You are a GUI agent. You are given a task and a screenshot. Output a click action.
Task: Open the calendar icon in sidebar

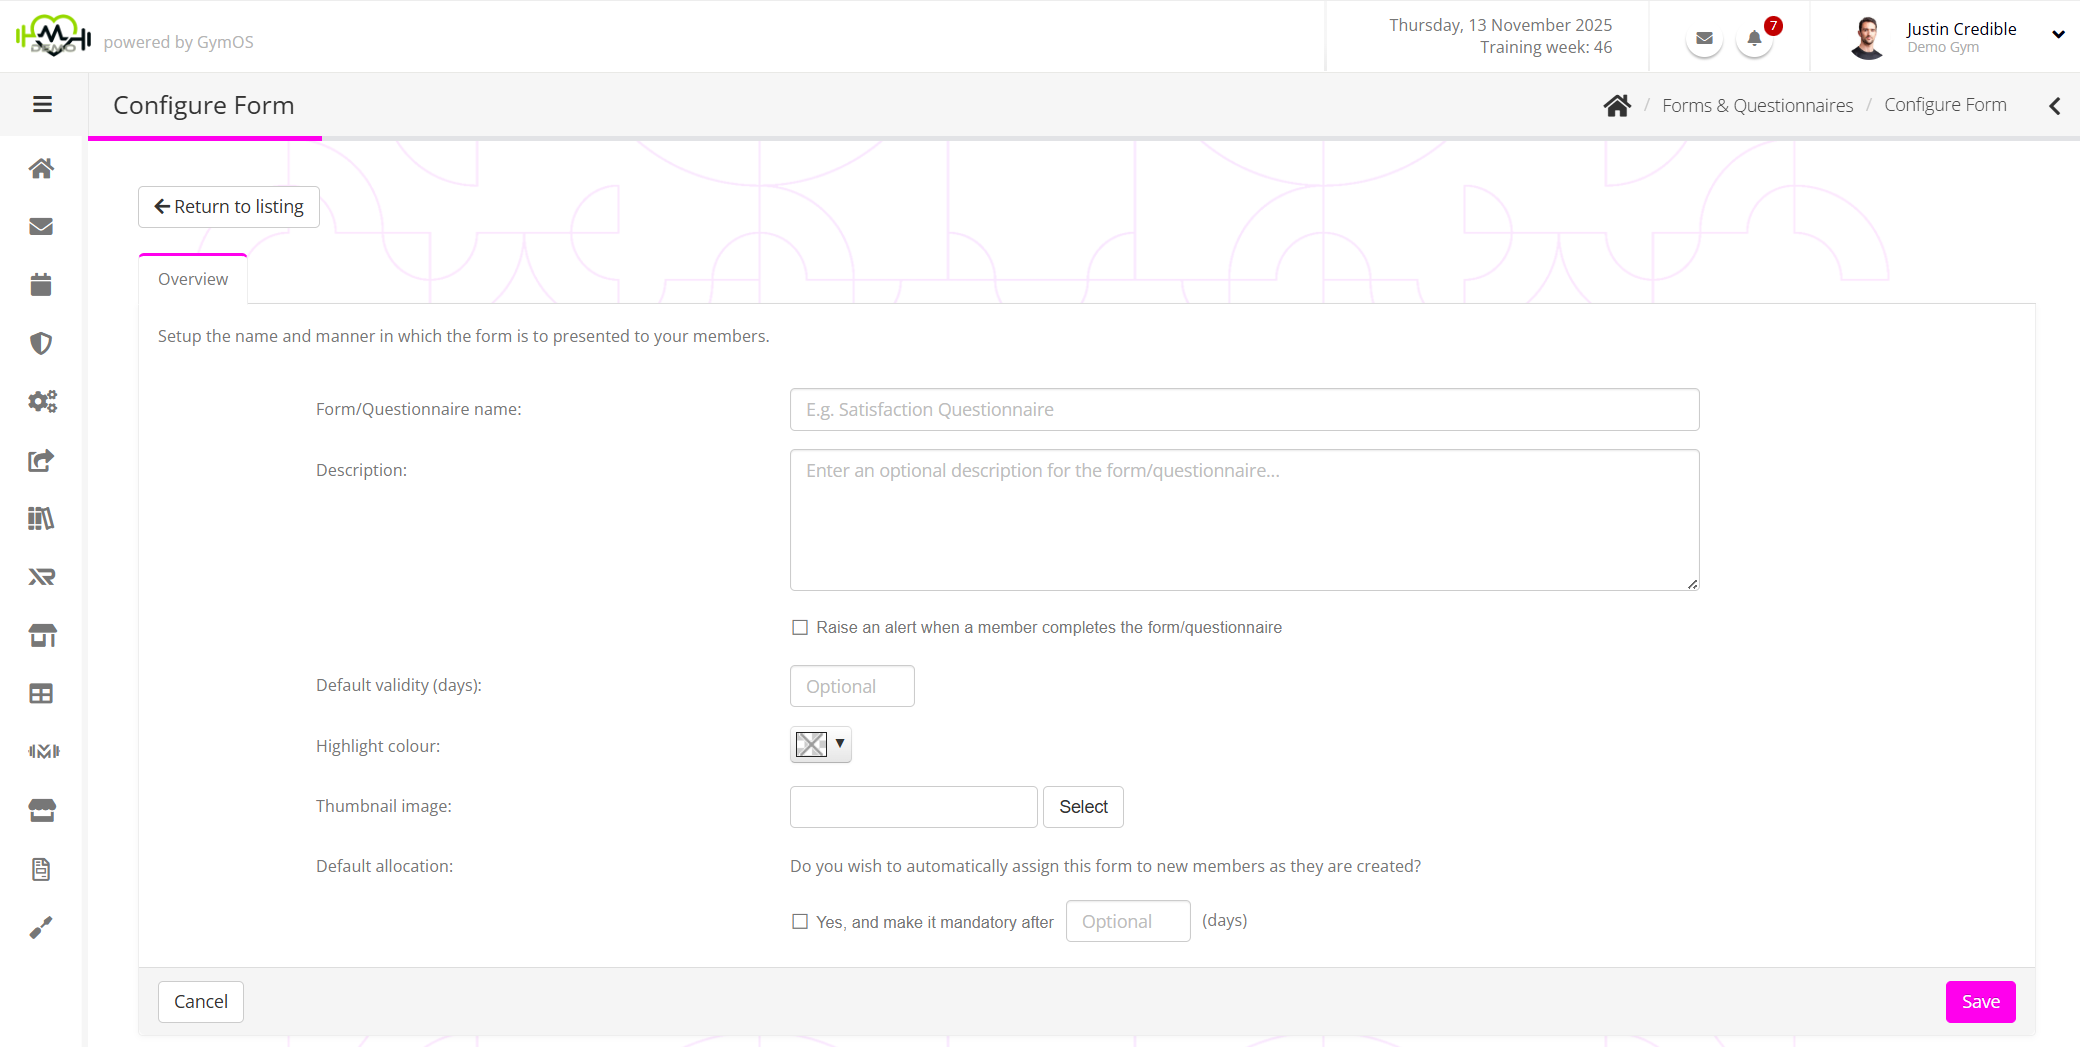point(41,285)
